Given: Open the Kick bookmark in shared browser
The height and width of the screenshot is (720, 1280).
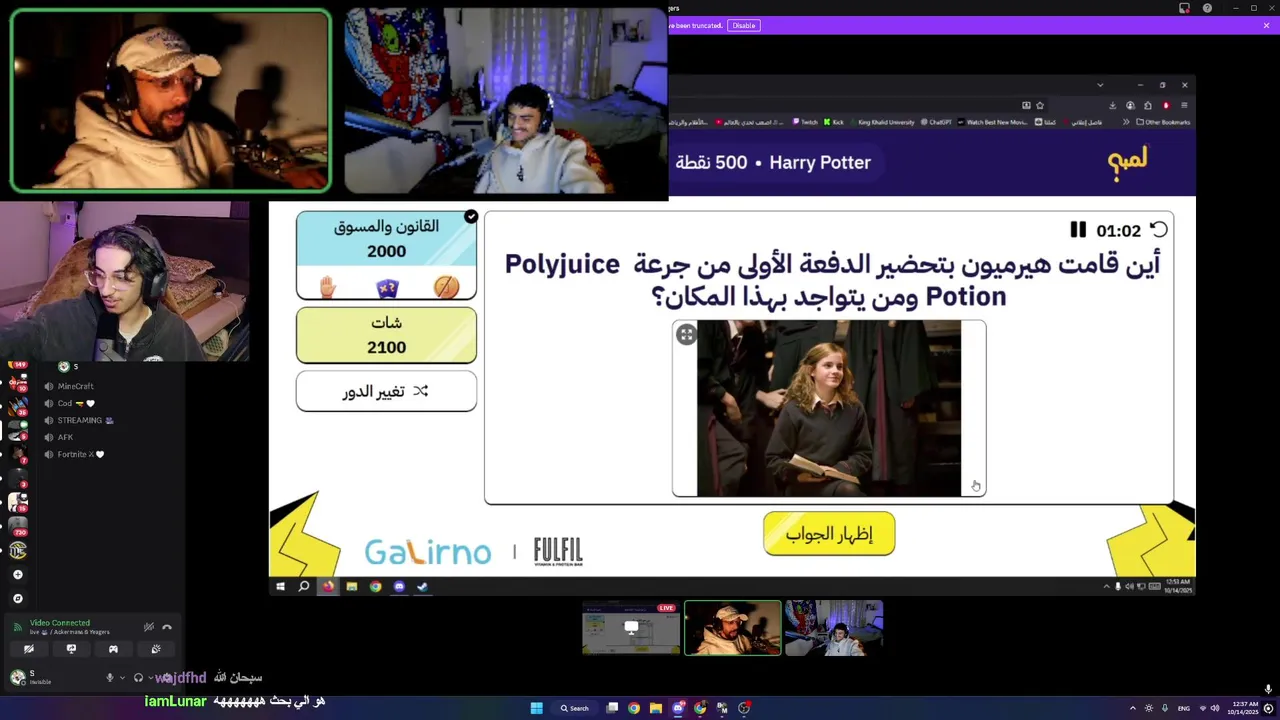Looking at the screenshot, I should click(x=834, y=122).
